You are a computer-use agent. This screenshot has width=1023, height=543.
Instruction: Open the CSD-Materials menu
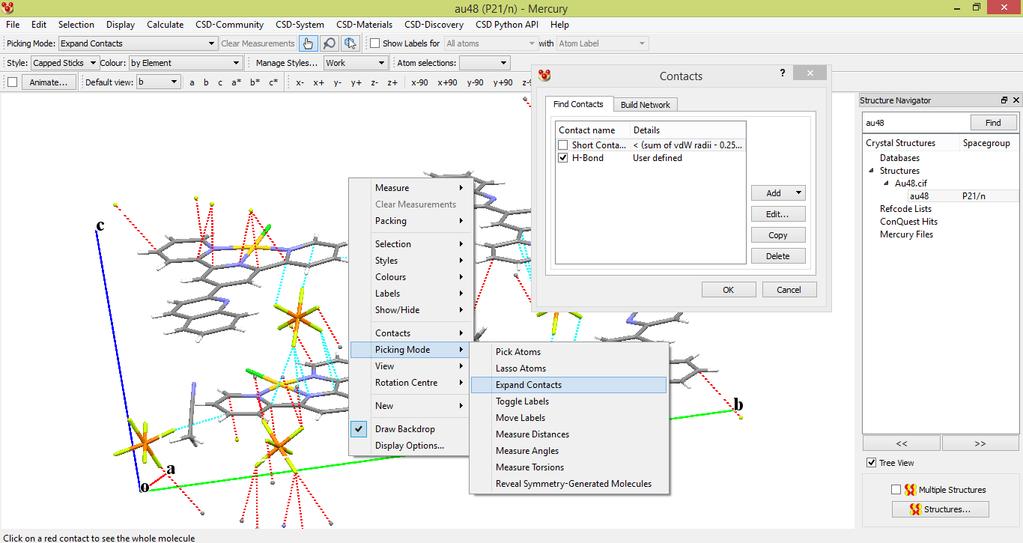coord(364,25)
